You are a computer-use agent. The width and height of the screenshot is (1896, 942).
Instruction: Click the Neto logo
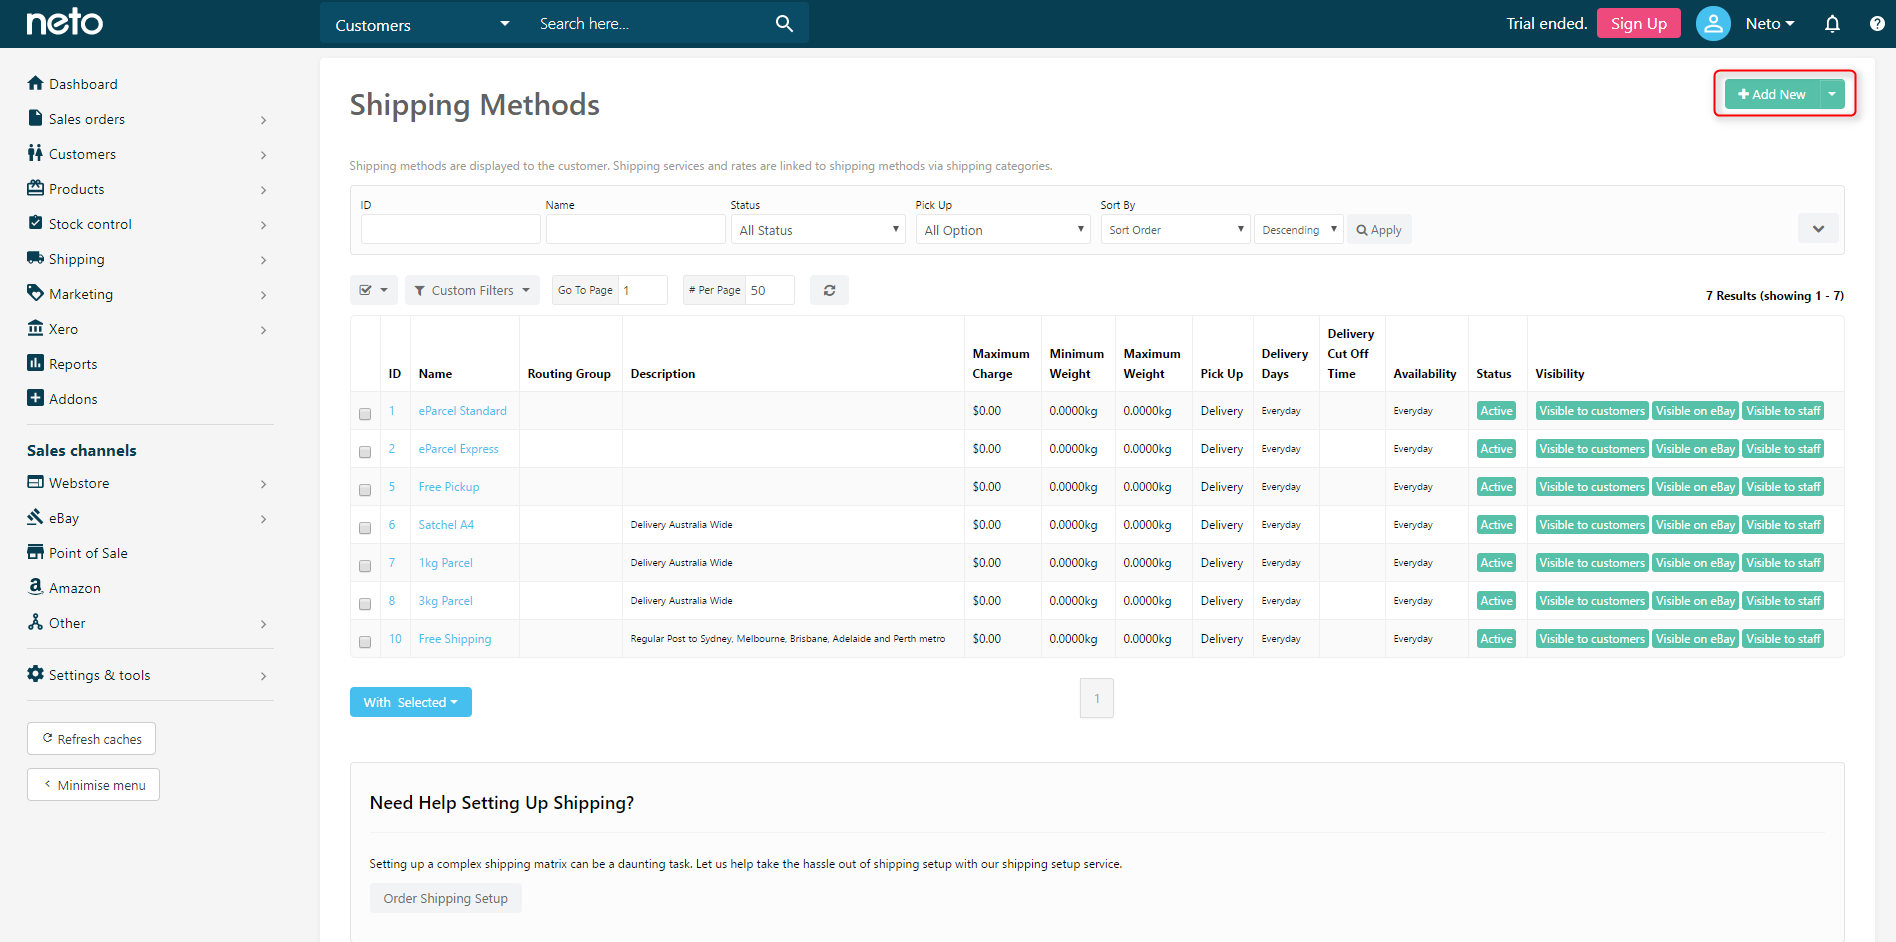(x=64, y=22)
